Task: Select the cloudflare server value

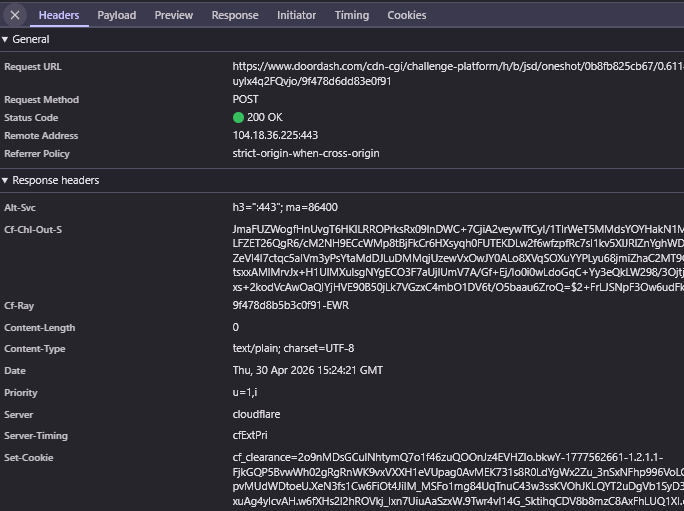Action: 256,414
